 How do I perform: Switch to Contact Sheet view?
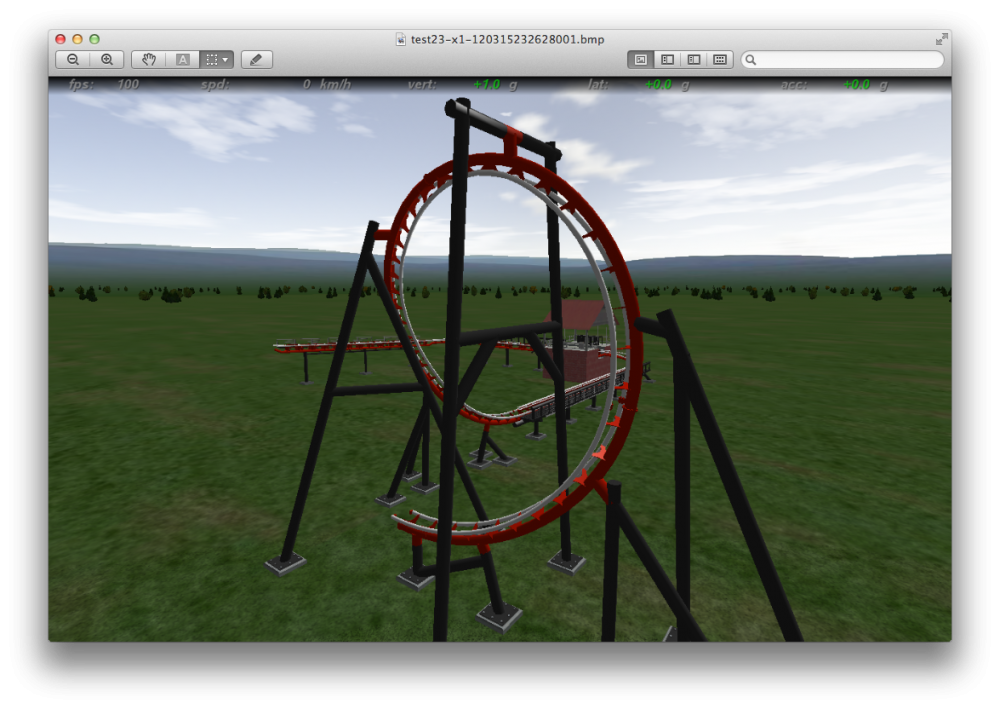pos(719,60)
